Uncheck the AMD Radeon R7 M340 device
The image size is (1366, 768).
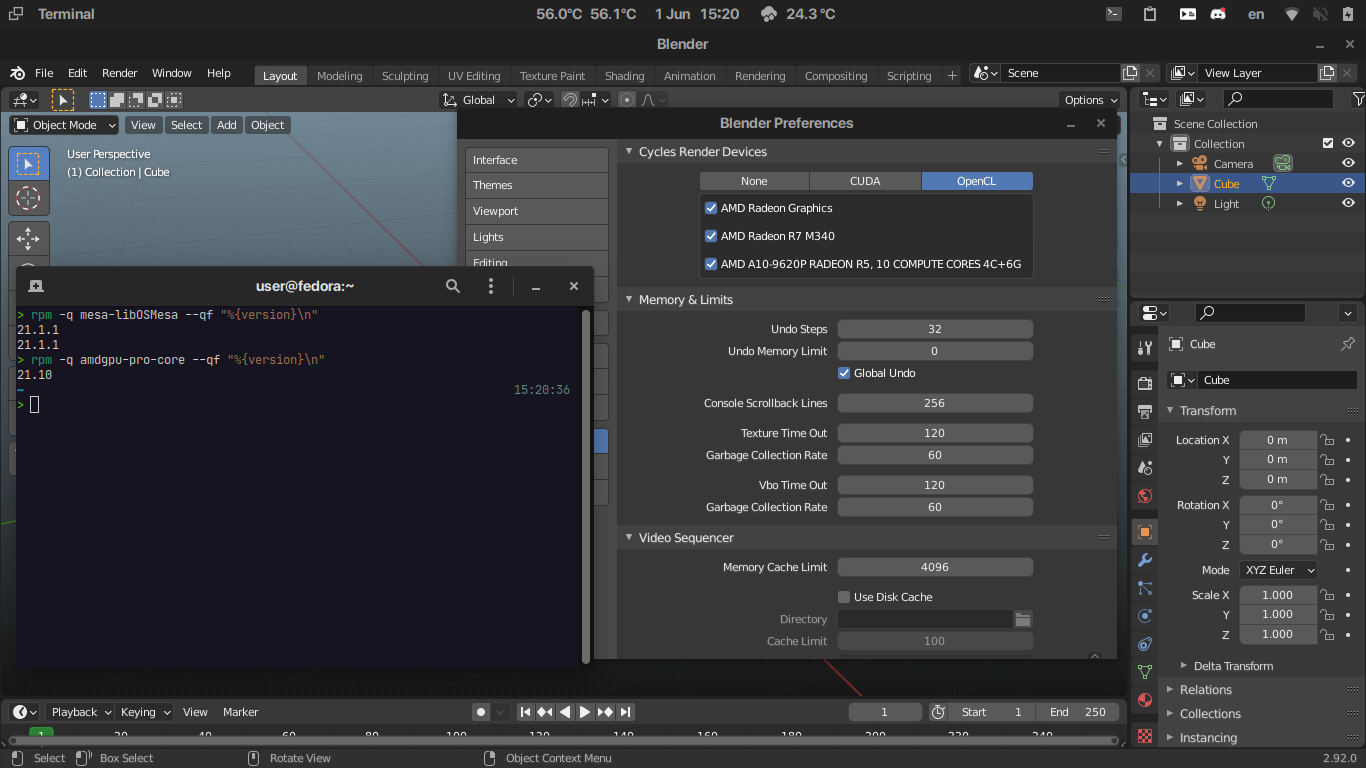(x=711, y=236)
